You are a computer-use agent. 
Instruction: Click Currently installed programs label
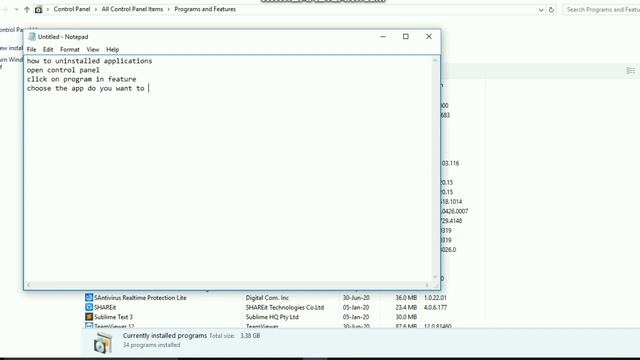(x=165, y=336)
